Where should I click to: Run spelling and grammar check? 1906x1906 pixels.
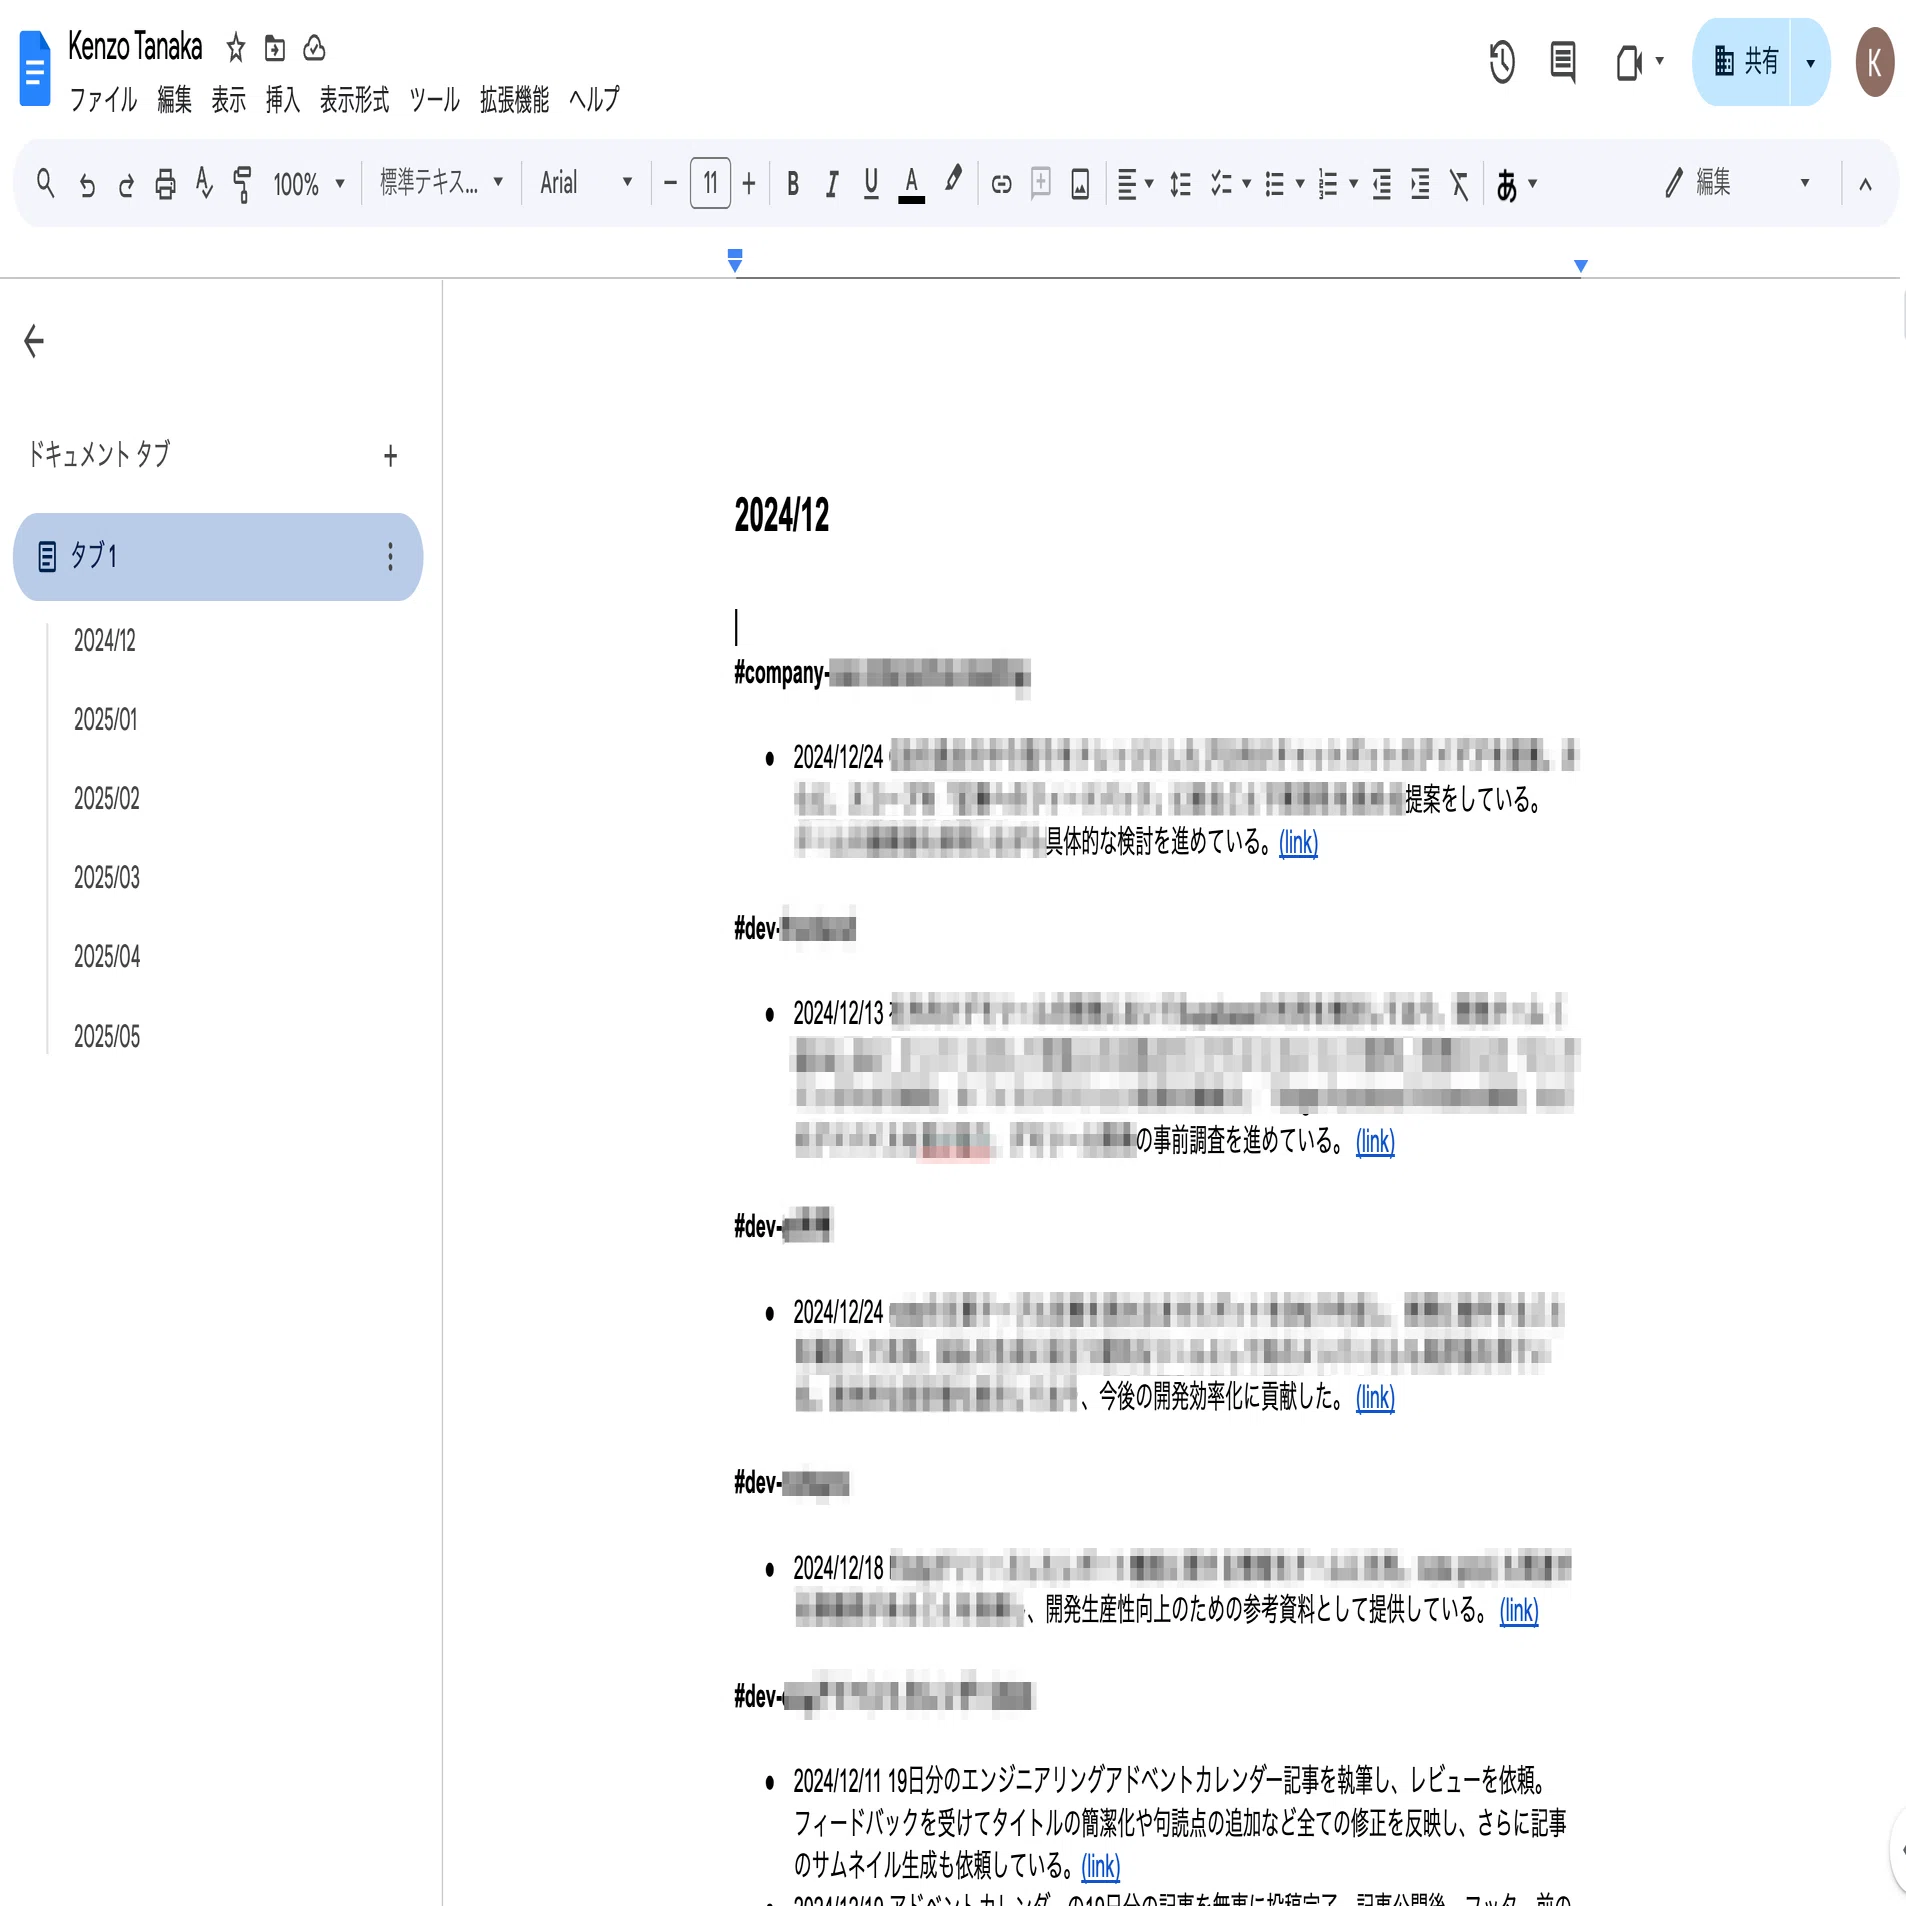pos(204,184)
